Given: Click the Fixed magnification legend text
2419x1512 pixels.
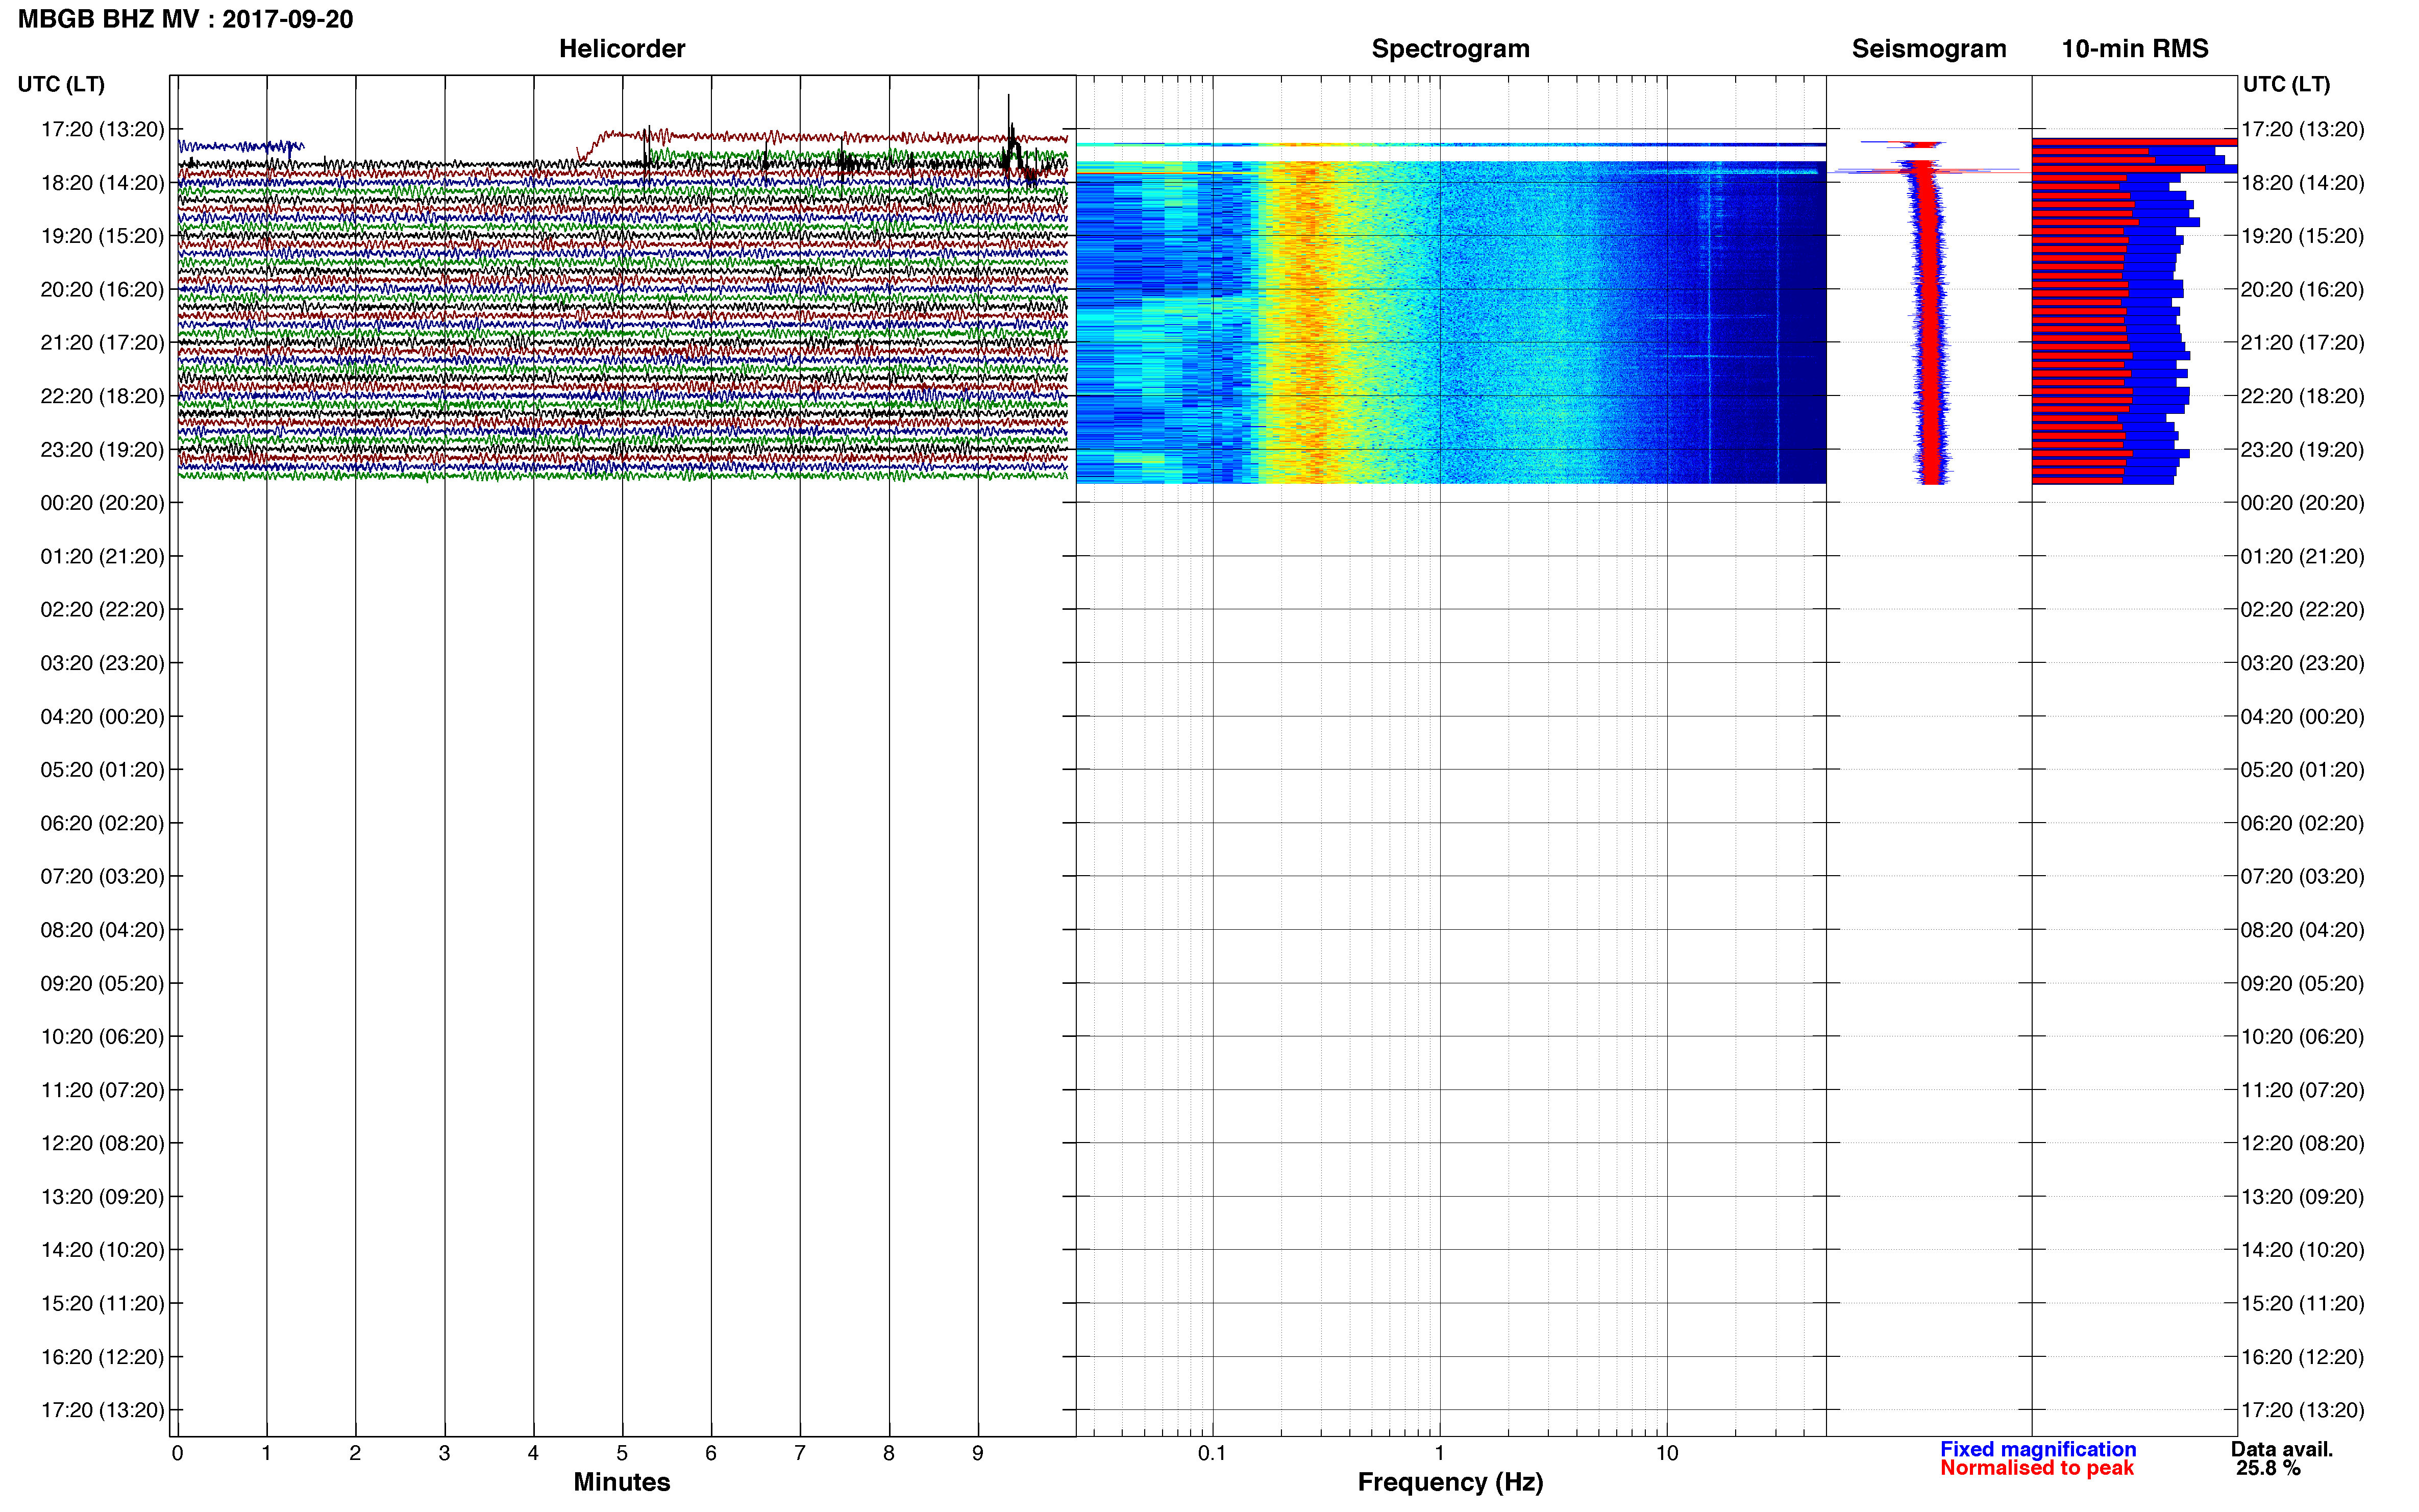Looking at the screenshot, I should (x=2038, y=1449).
